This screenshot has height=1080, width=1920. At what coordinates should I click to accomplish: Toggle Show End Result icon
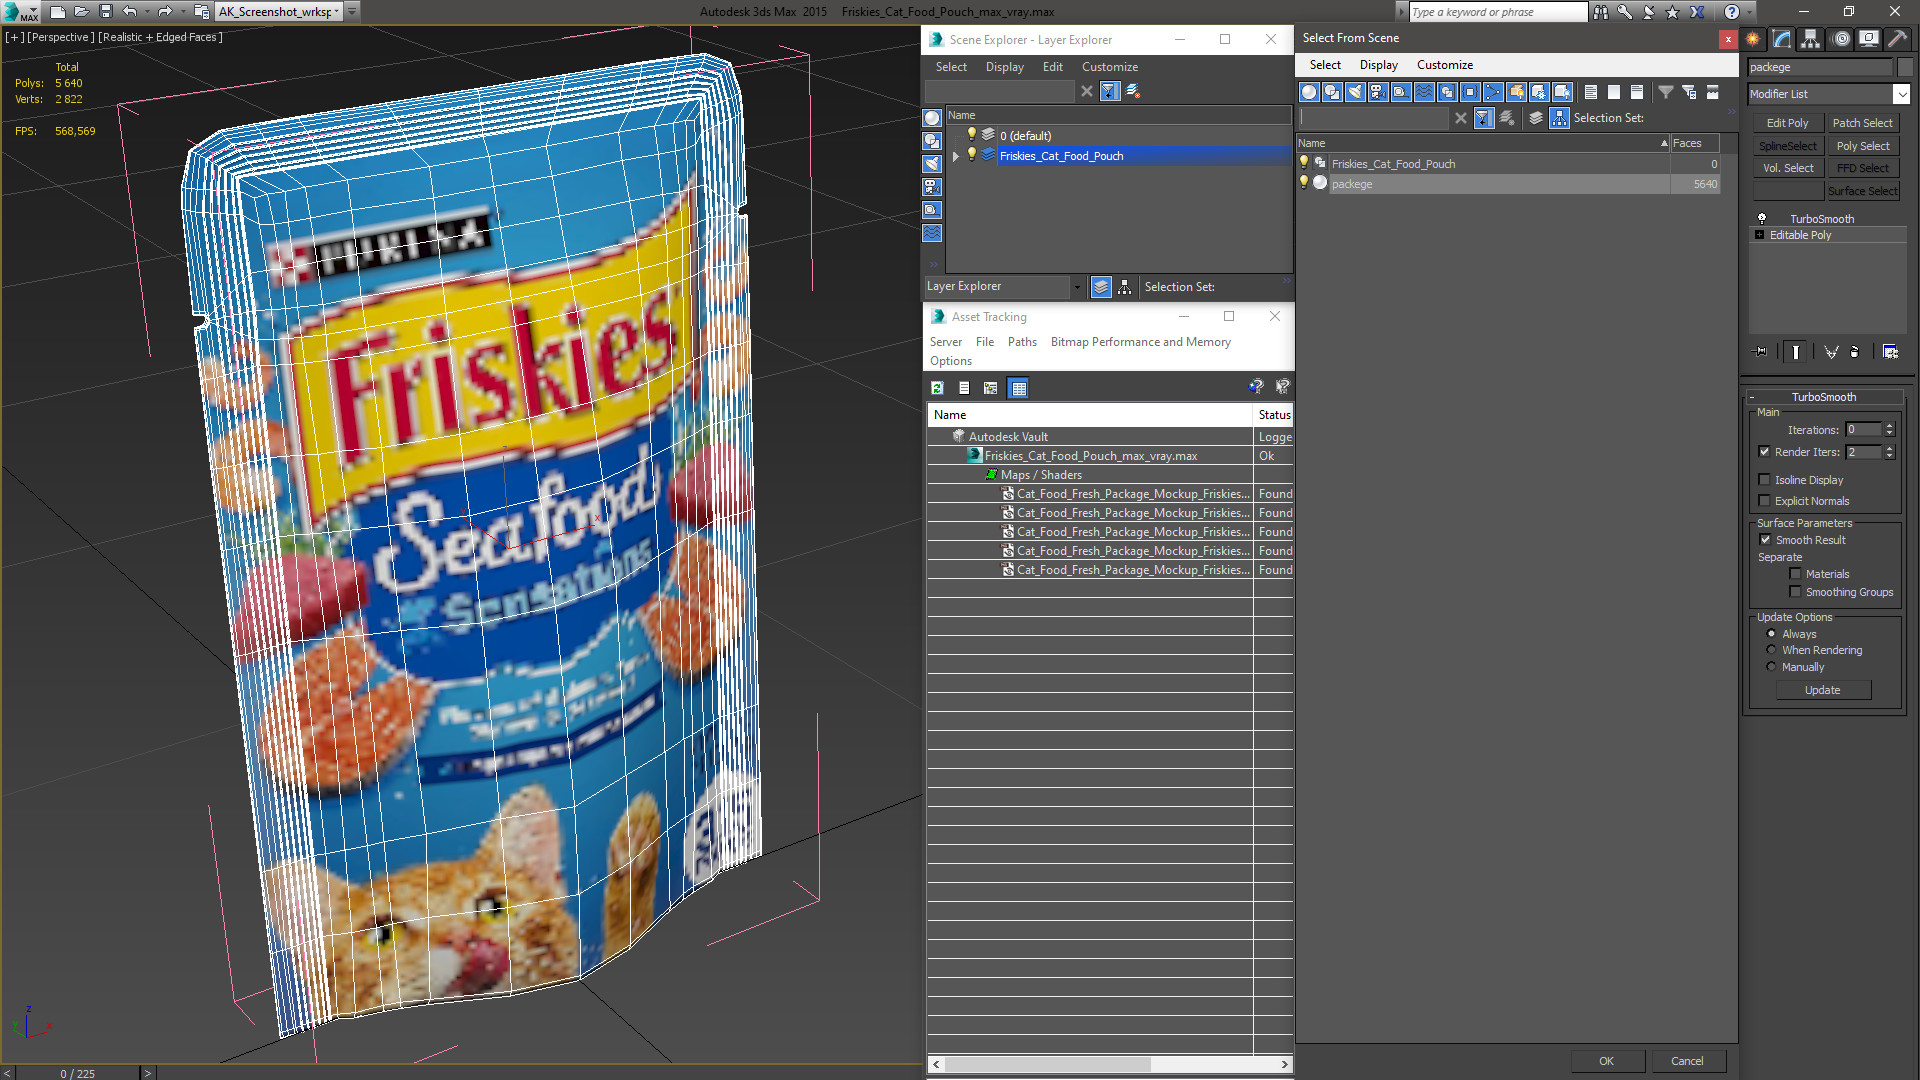(x=1796, y=352)
